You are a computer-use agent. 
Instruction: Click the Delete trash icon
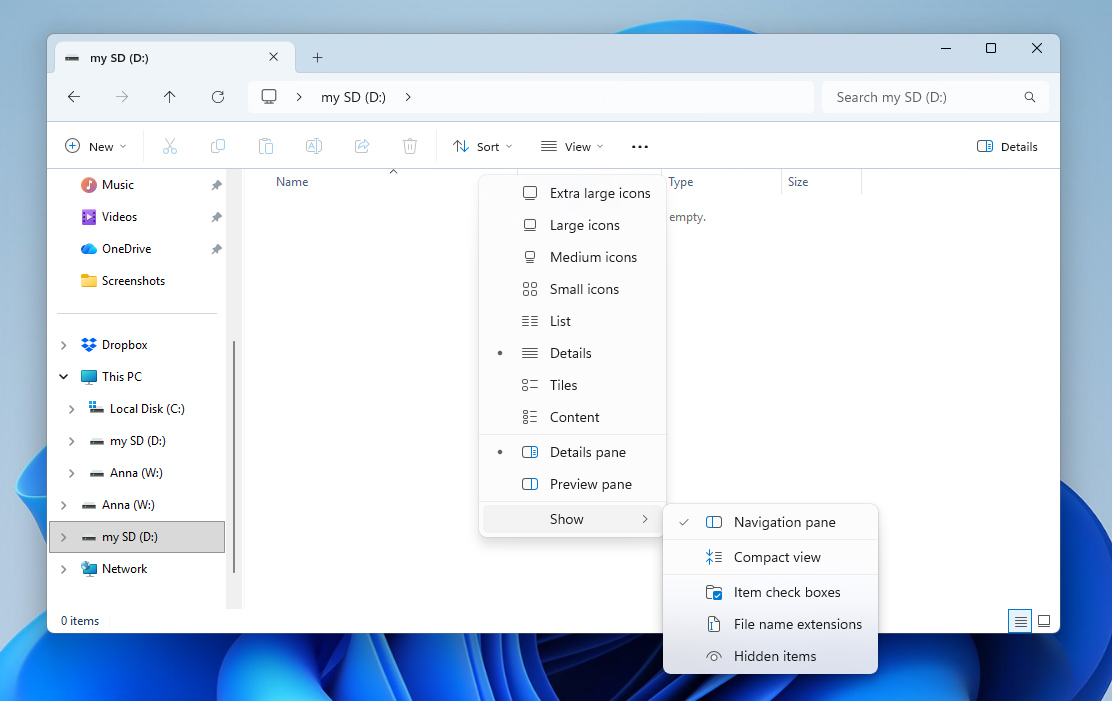point(410,146)
